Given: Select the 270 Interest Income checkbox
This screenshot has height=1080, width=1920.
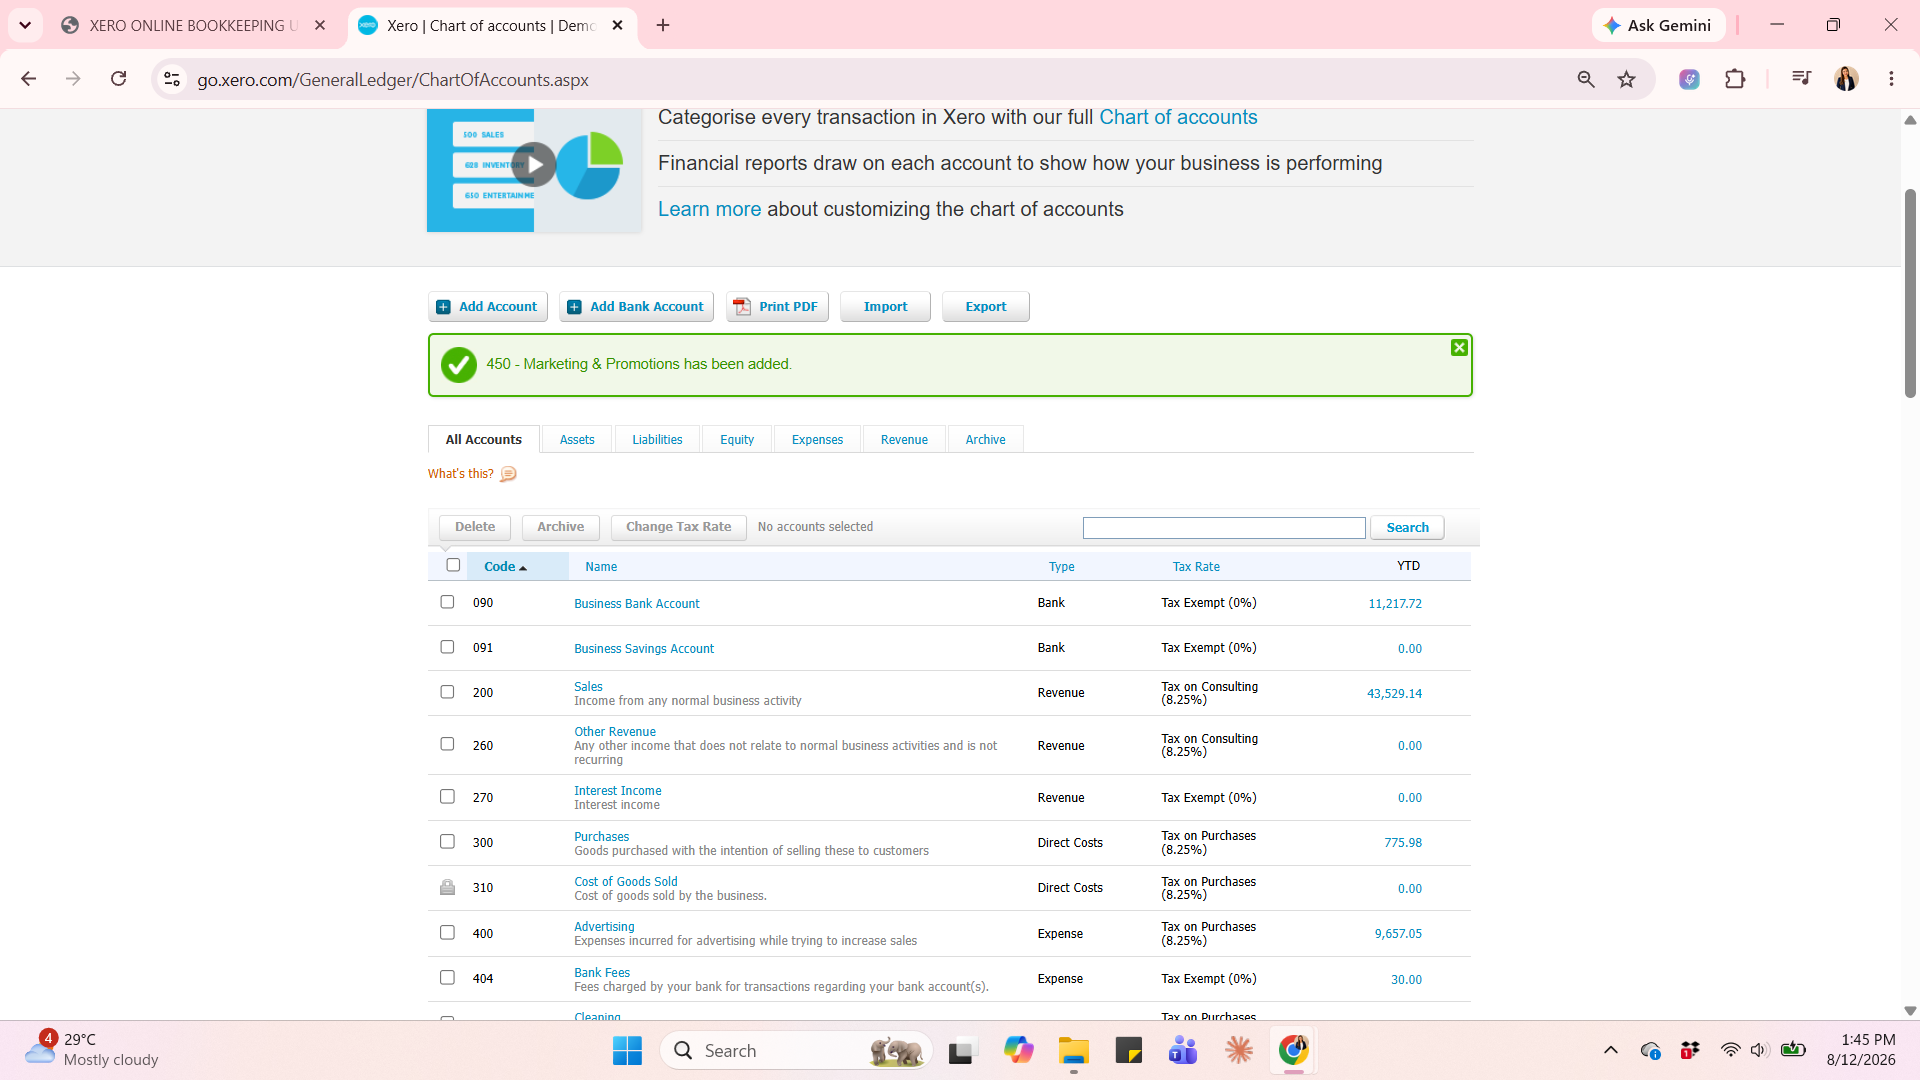Looking at the screenshot, I should coord(447,797).
